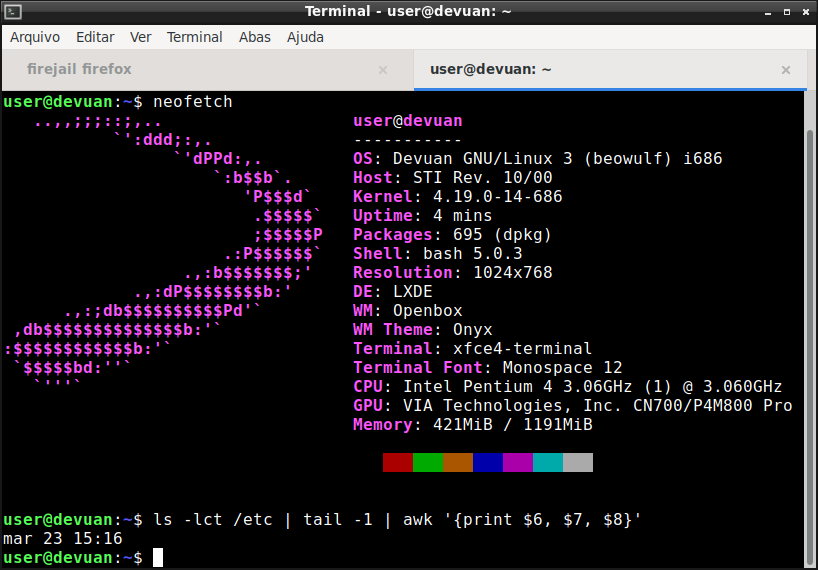The image size is (818, 570).
Task: Click the green color block in neofetch output
Action: pos(428,462)
